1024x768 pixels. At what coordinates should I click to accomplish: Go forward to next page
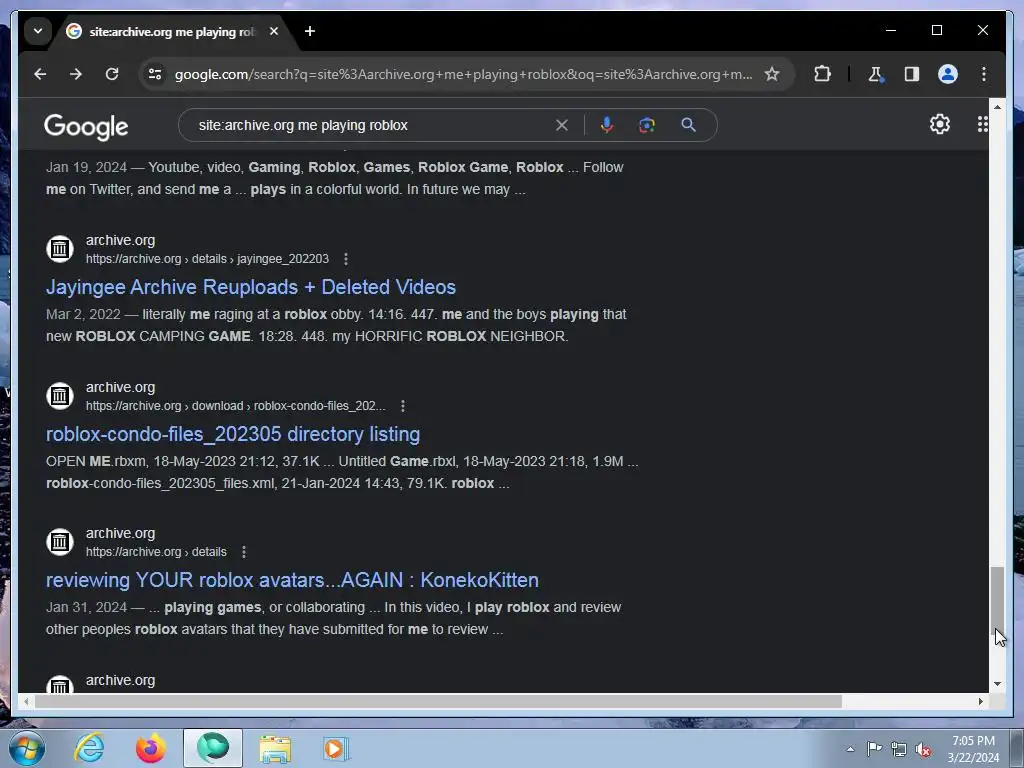click(76, 74)
